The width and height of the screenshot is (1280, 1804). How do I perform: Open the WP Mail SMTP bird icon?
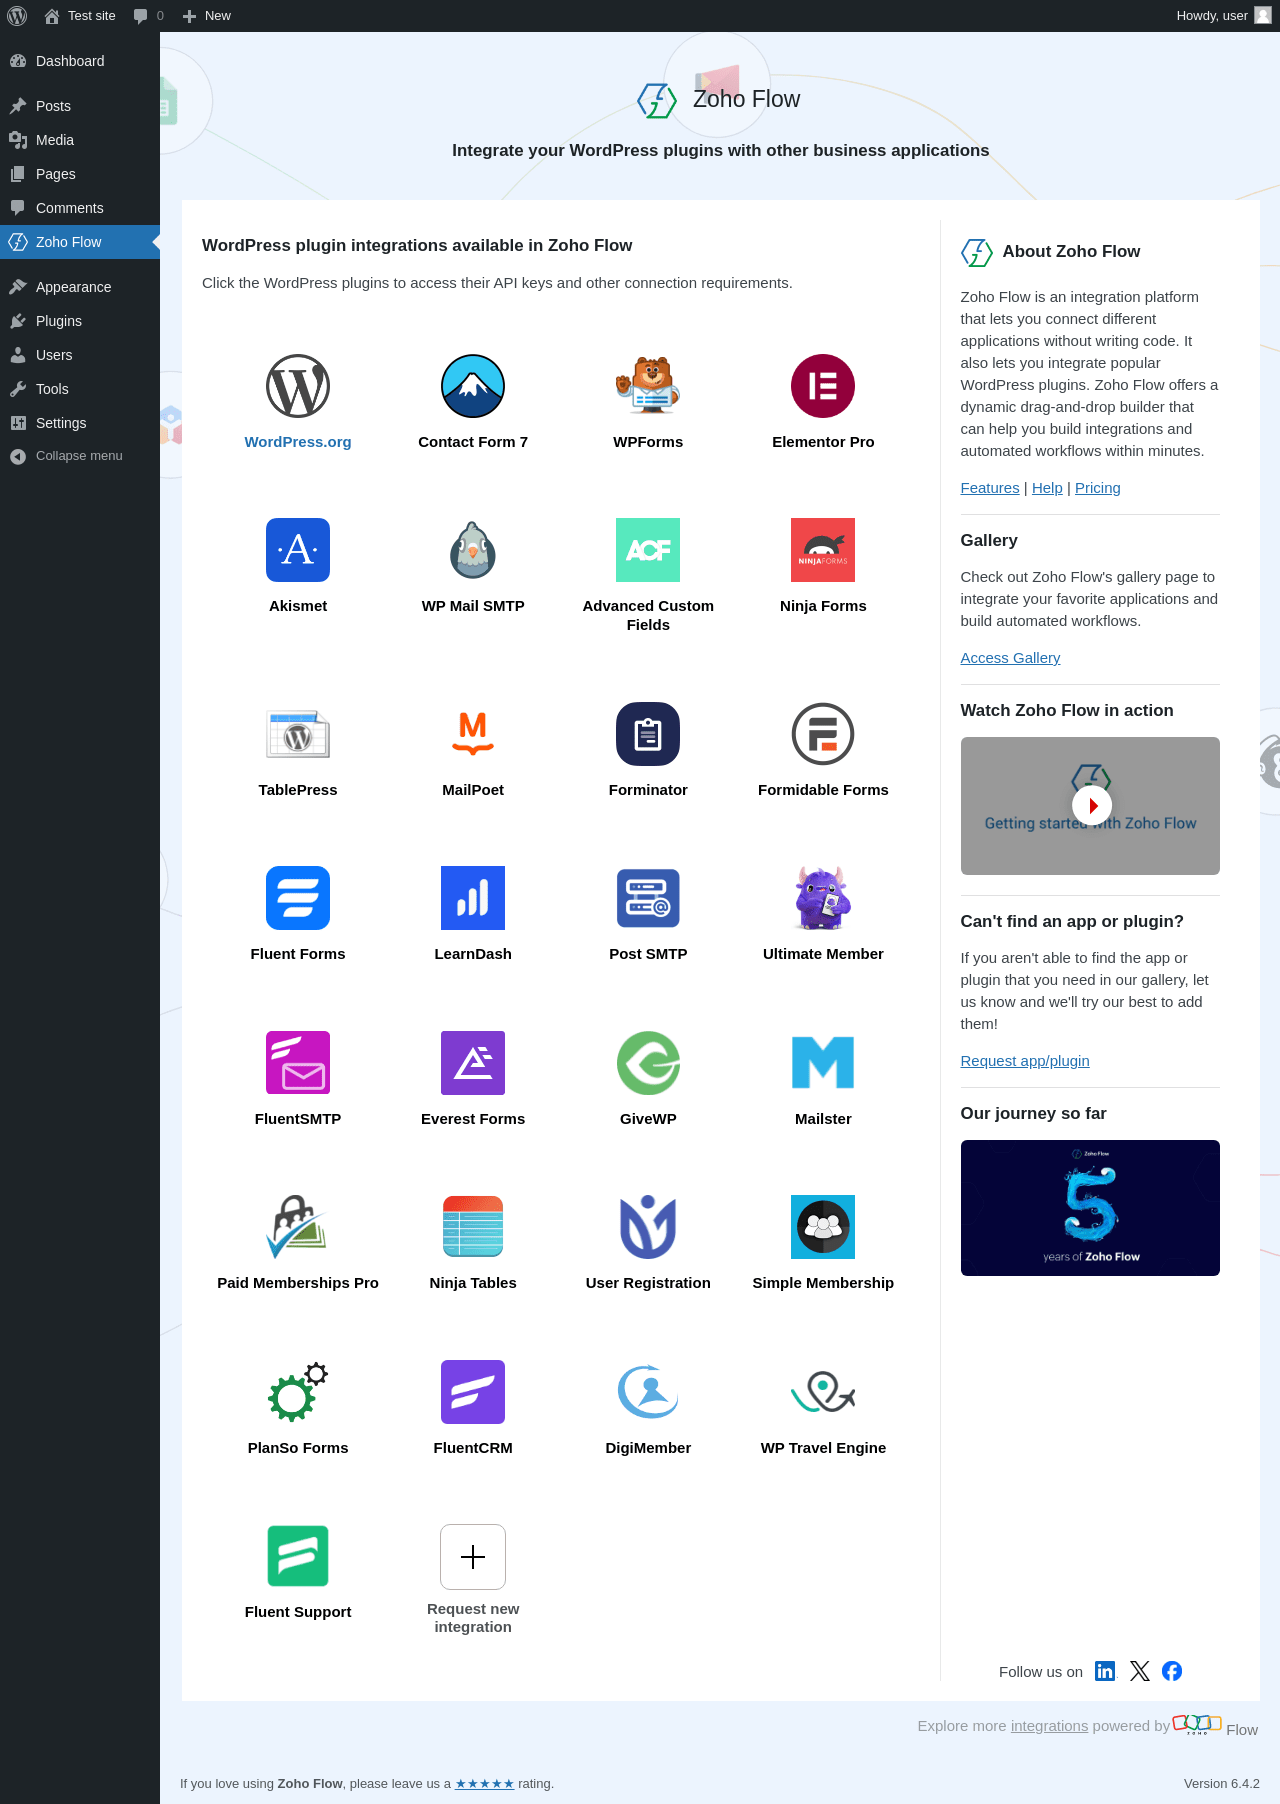473,550
